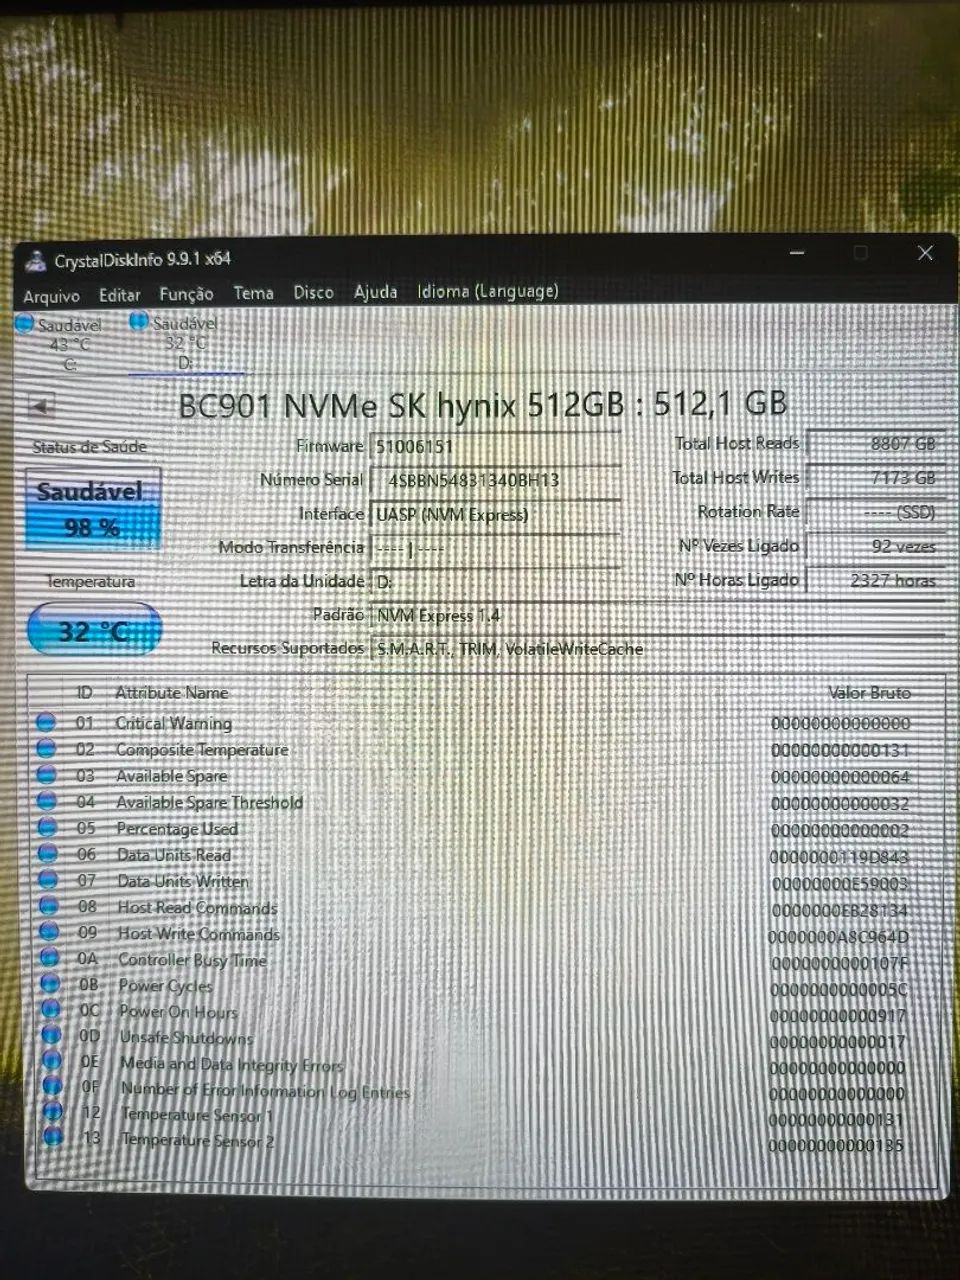Image resolution: width=960 pixels, height=1280 pixels.
Task: Click the status dot for Data Units Written
Action: (48, 880)
